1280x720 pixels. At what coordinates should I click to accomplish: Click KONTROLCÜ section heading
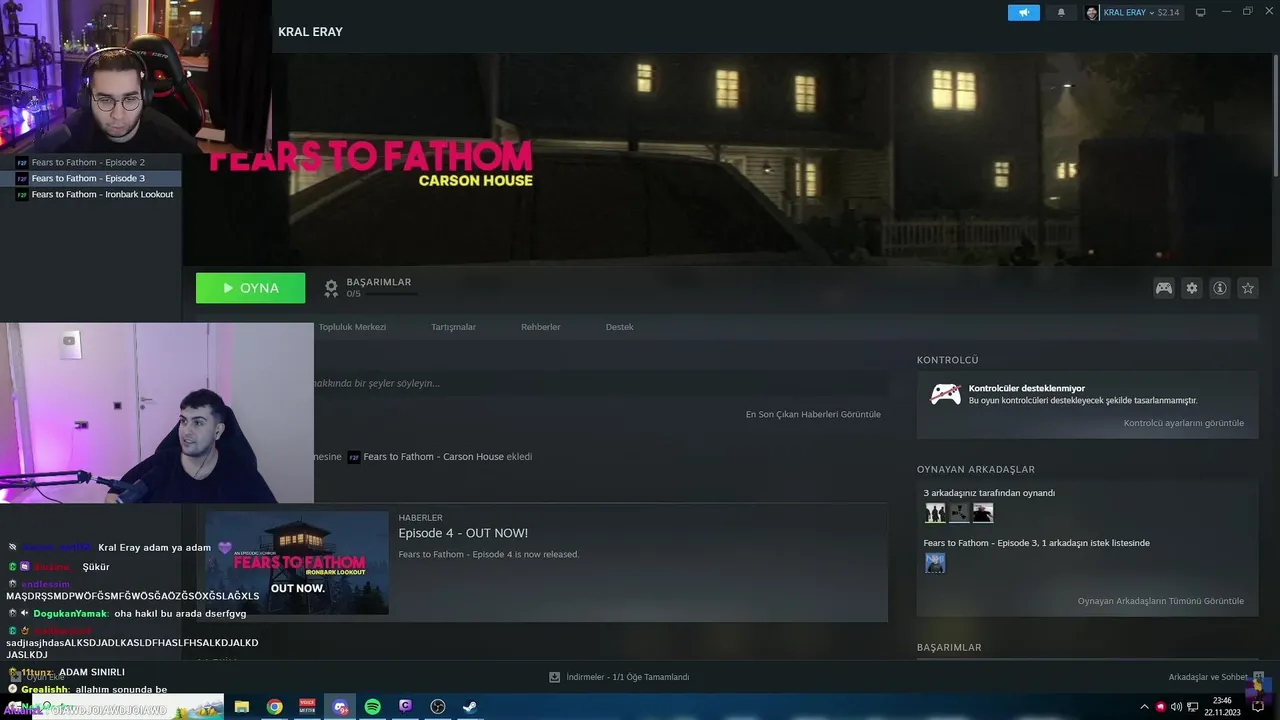coord(947,360)
